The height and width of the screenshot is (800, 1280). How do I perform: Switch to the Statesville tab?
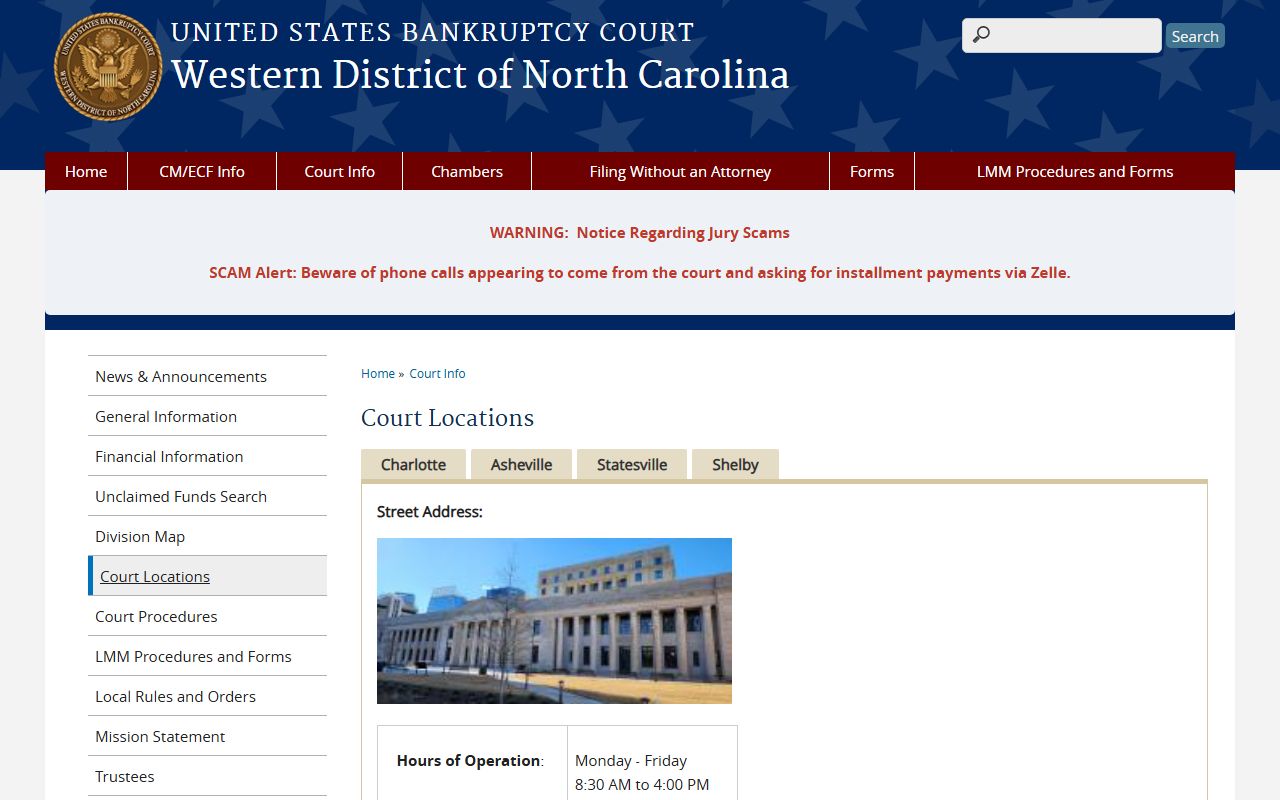pos(632,464)
